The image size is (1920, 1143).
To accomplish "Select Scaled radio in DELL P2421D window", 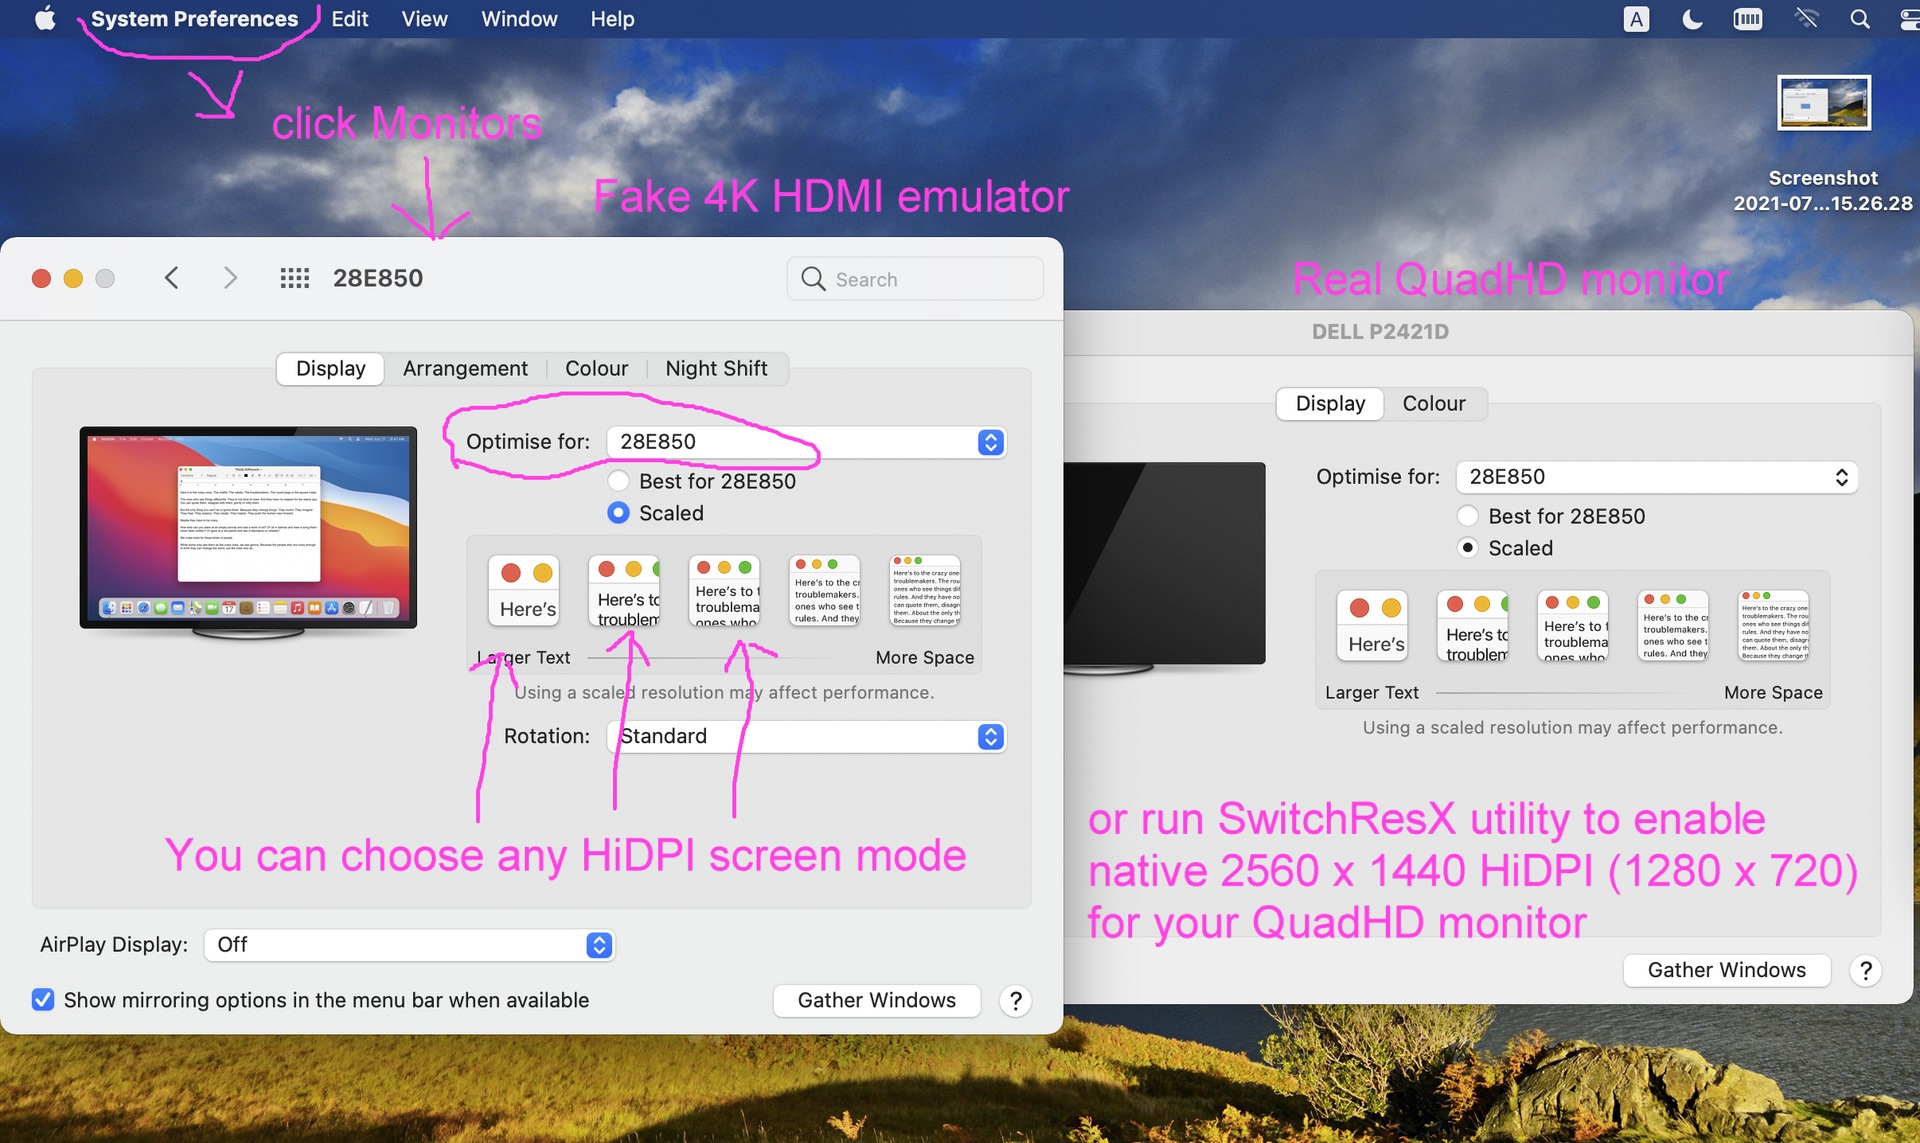I will tap(1468, 548).
